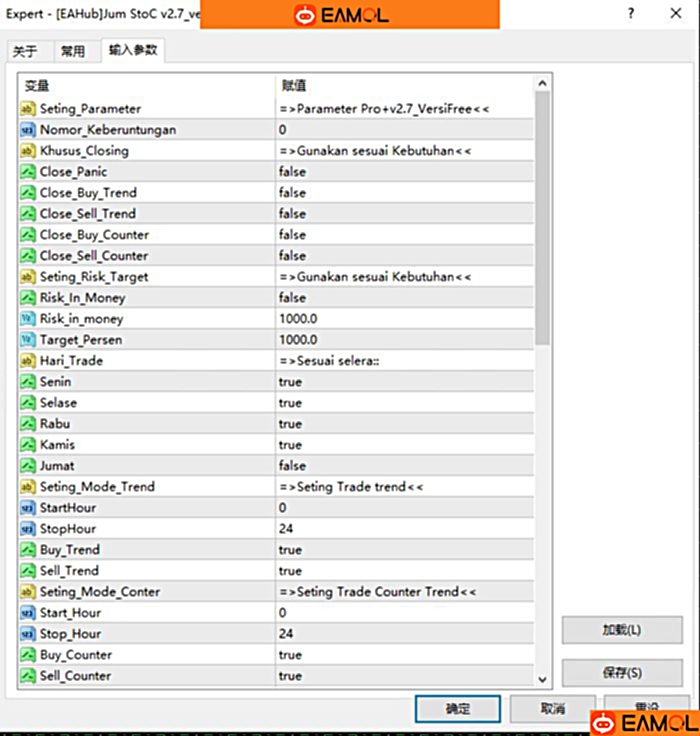The height and width of the screenshot is (736, 700).
Task: Click the scroll down arrow of parameter list
Action: click(x=542, y=679)
